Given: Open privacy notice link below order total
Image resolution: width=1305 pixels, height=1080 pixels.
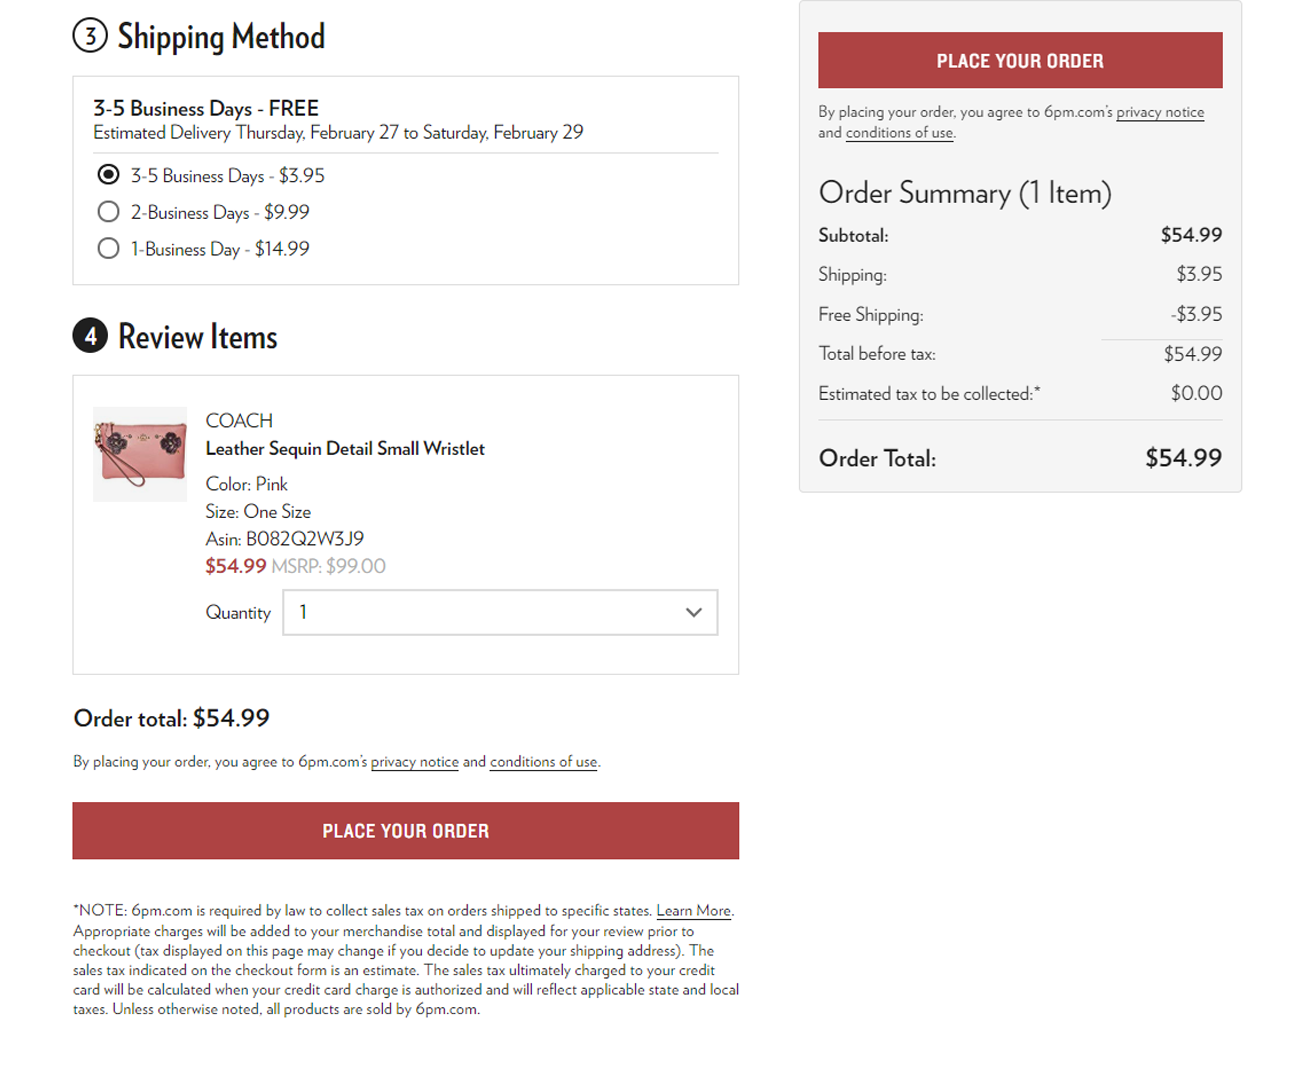Looking at the screenshot, I should click(x=414, y=762).
